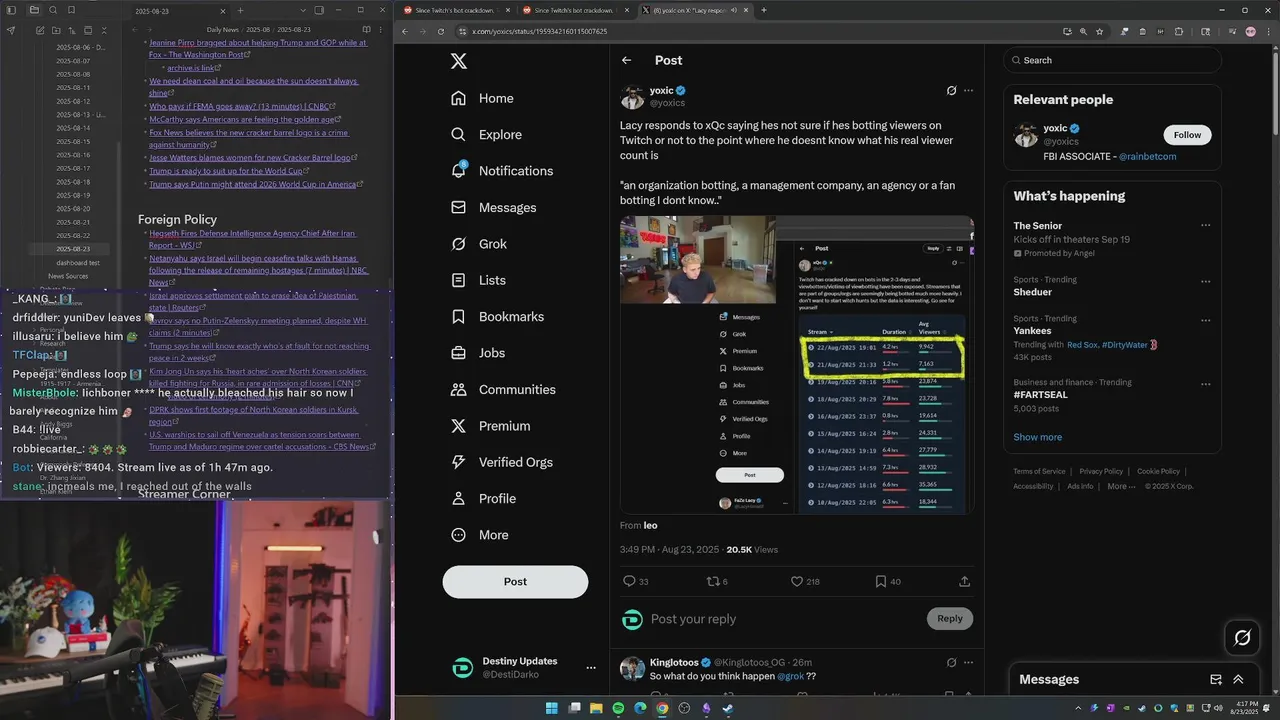Click Show more under trends
Screen dimensions: 1280x720
[x=1037, y=437]
